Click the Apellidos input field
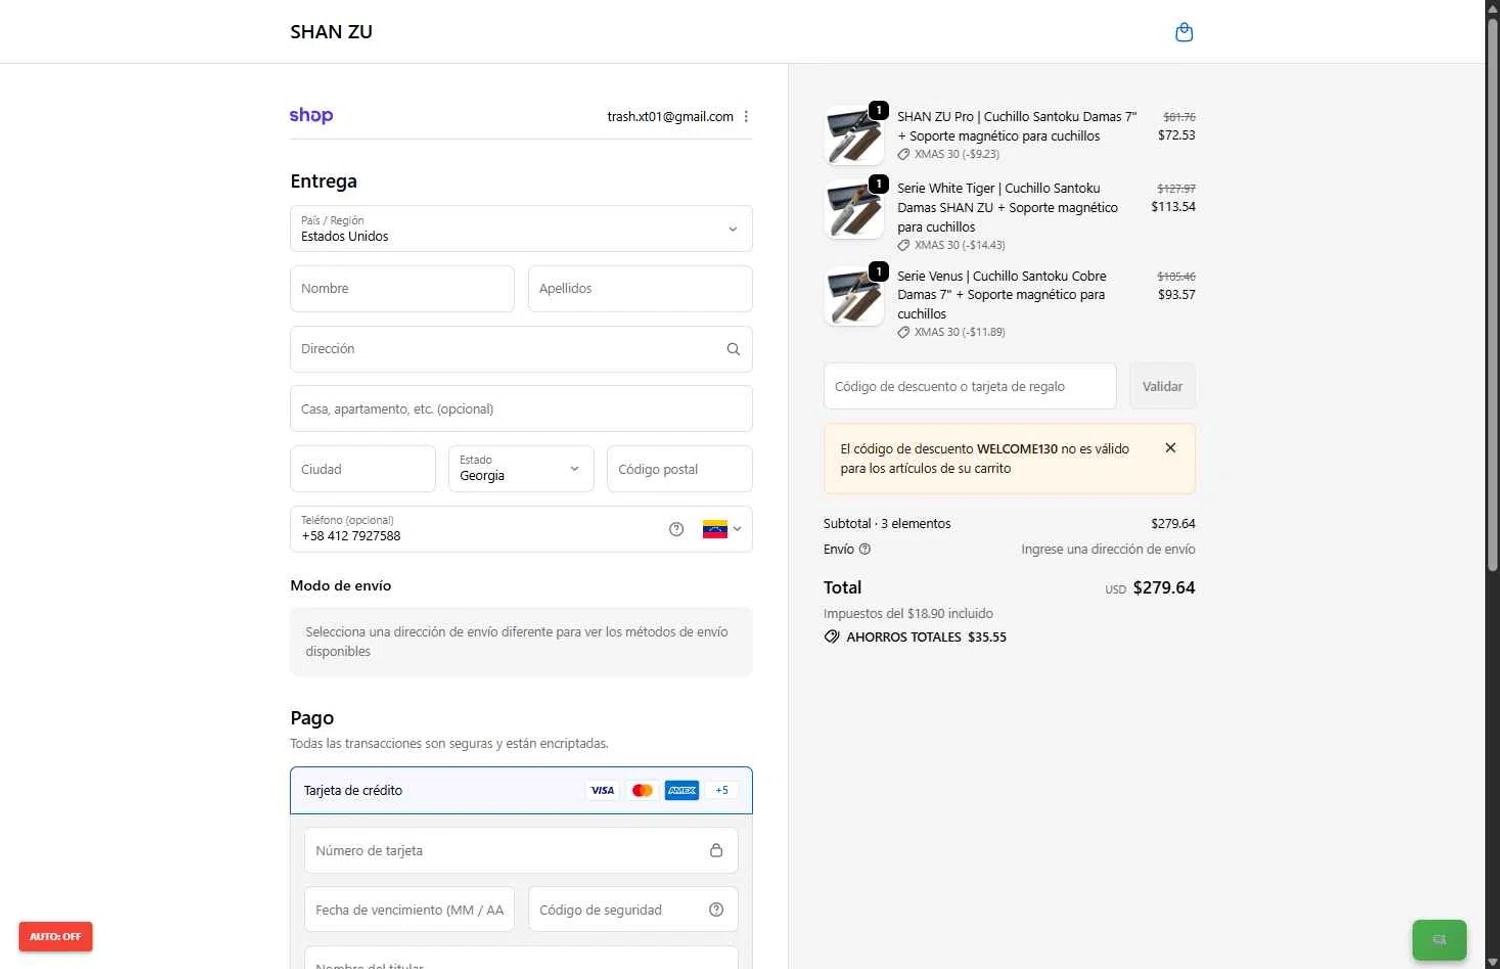Image resolution: width=1500 pixels, height=969 pixels. pos(640,289)
